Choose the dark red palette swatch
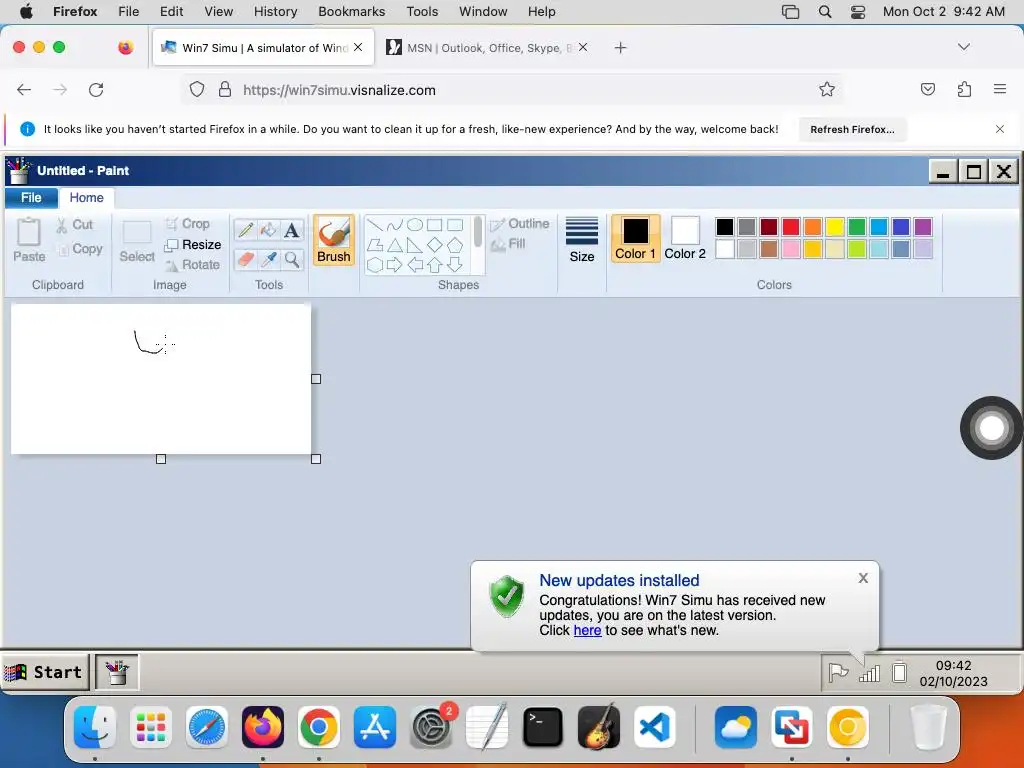 (x=769, y=227)
